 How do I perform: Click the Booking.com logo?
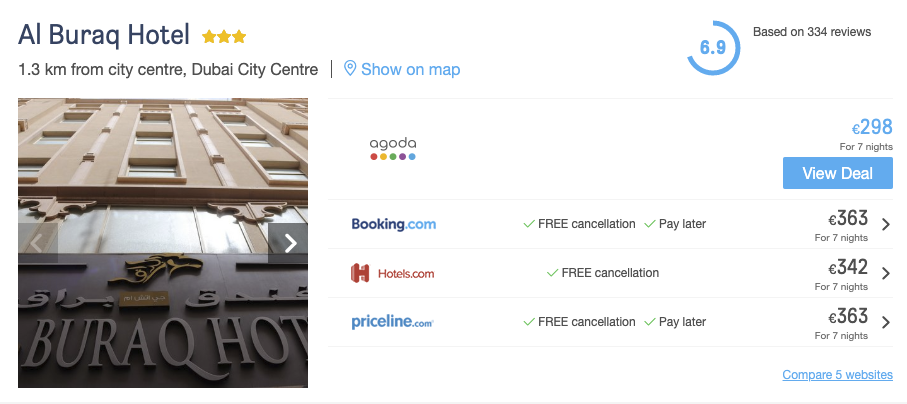pos(394,224)
